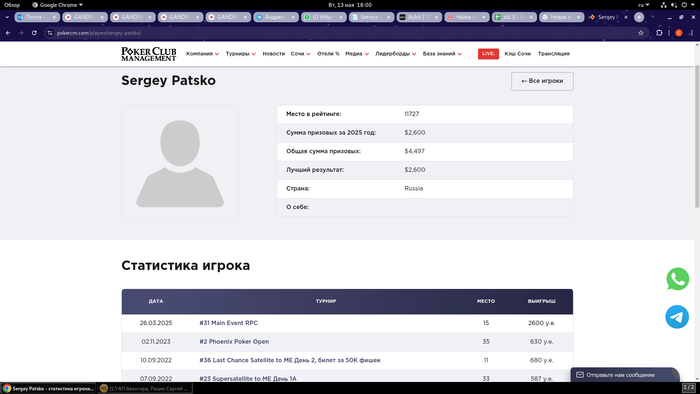
Task: Click the date 26.03.2025 cell
Action: (x=156, y=323)
